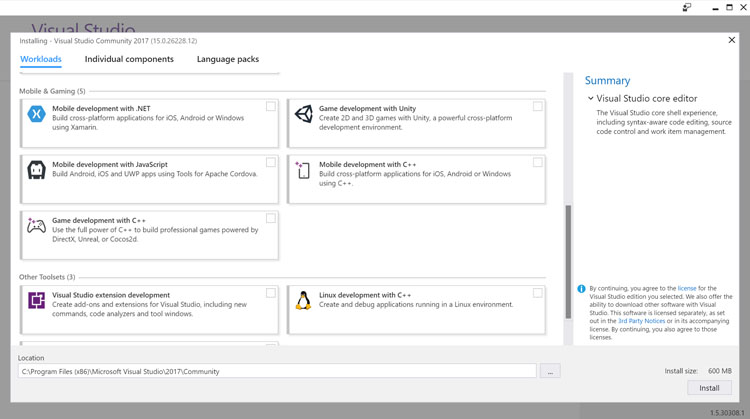Collapse Visual Studio core editor summary section

pos(591,99)
